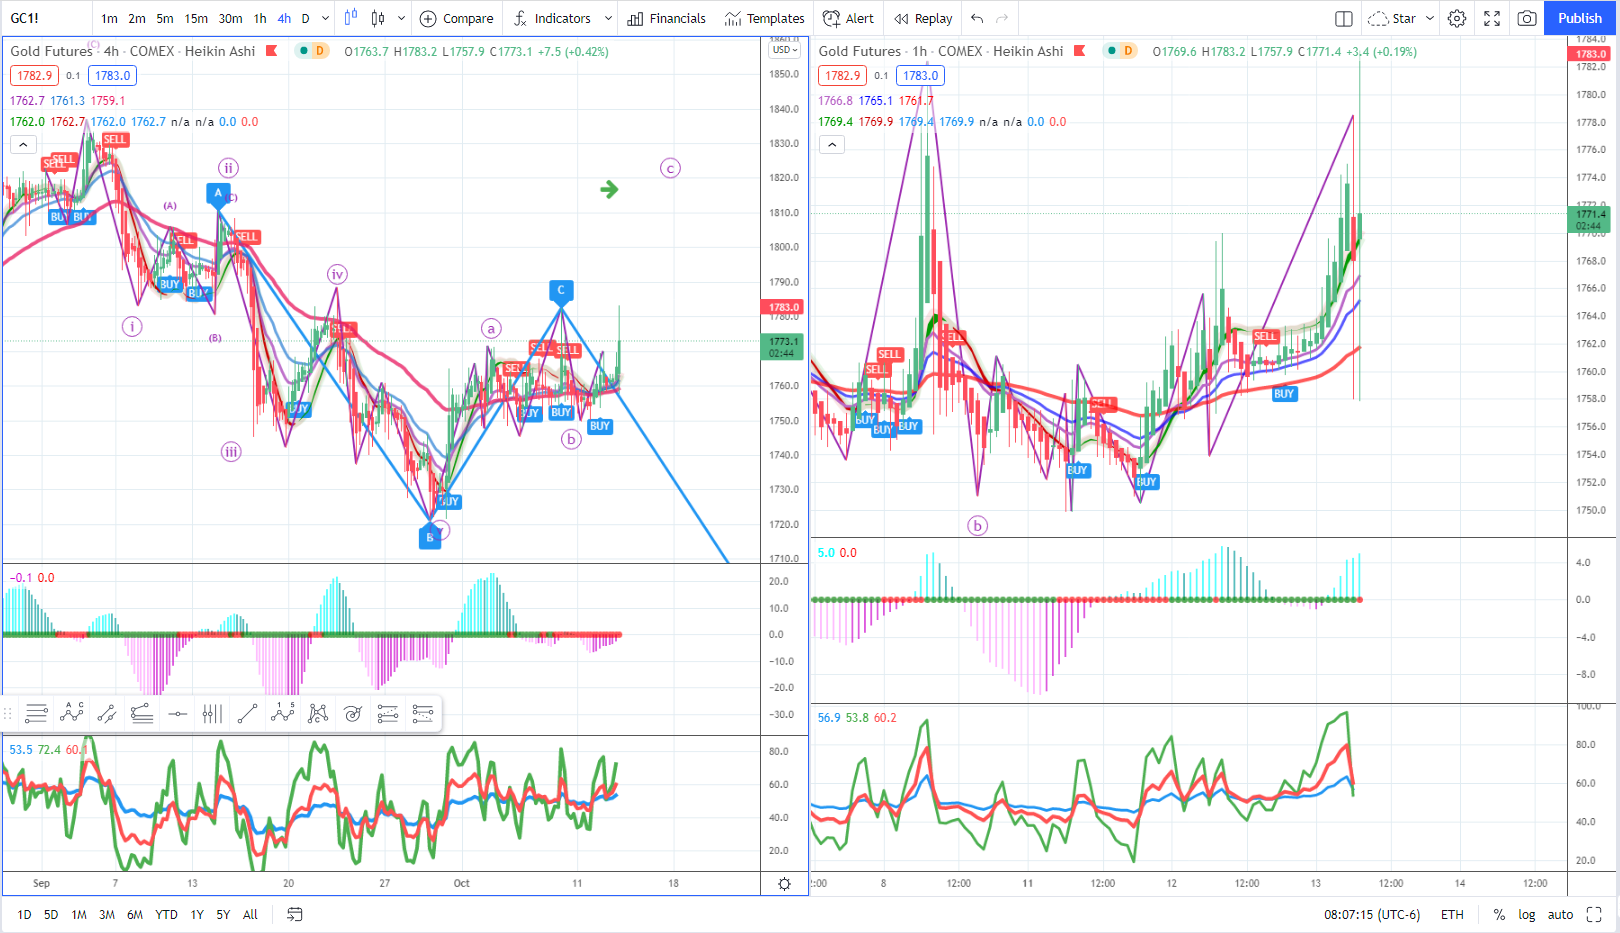
Task: Create a new Alert
Action: (x=848, y=18)
